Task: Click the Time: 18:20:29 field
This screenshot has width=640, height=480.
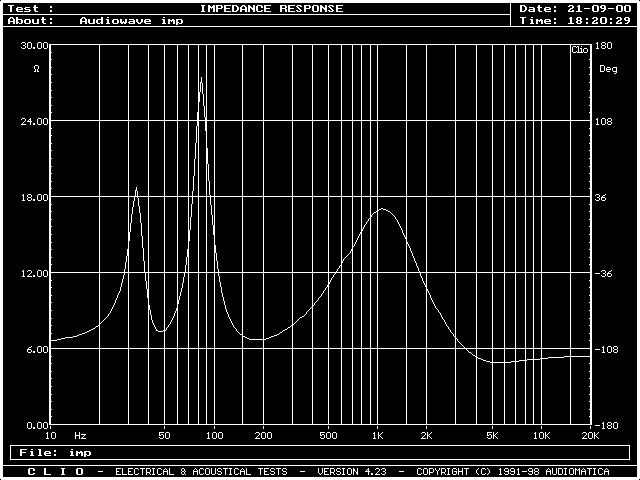Action: tap(575, 20)
